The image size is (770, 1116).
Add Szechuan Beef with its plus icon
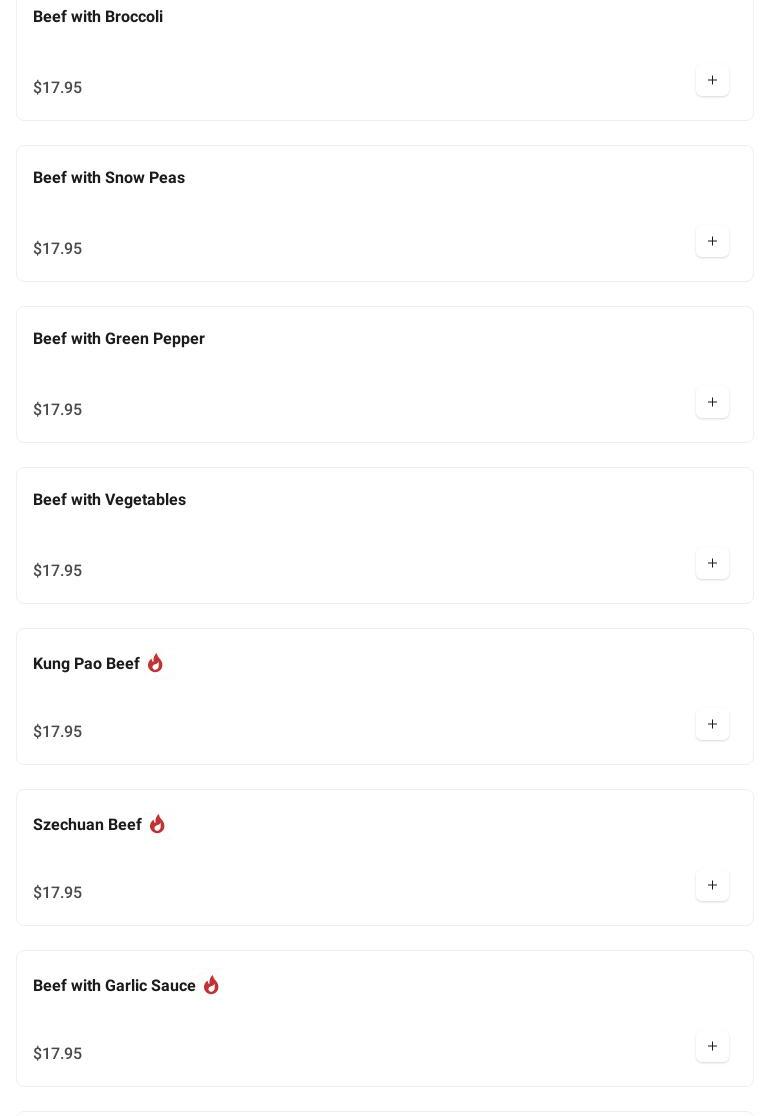click(x=712, y=885)
